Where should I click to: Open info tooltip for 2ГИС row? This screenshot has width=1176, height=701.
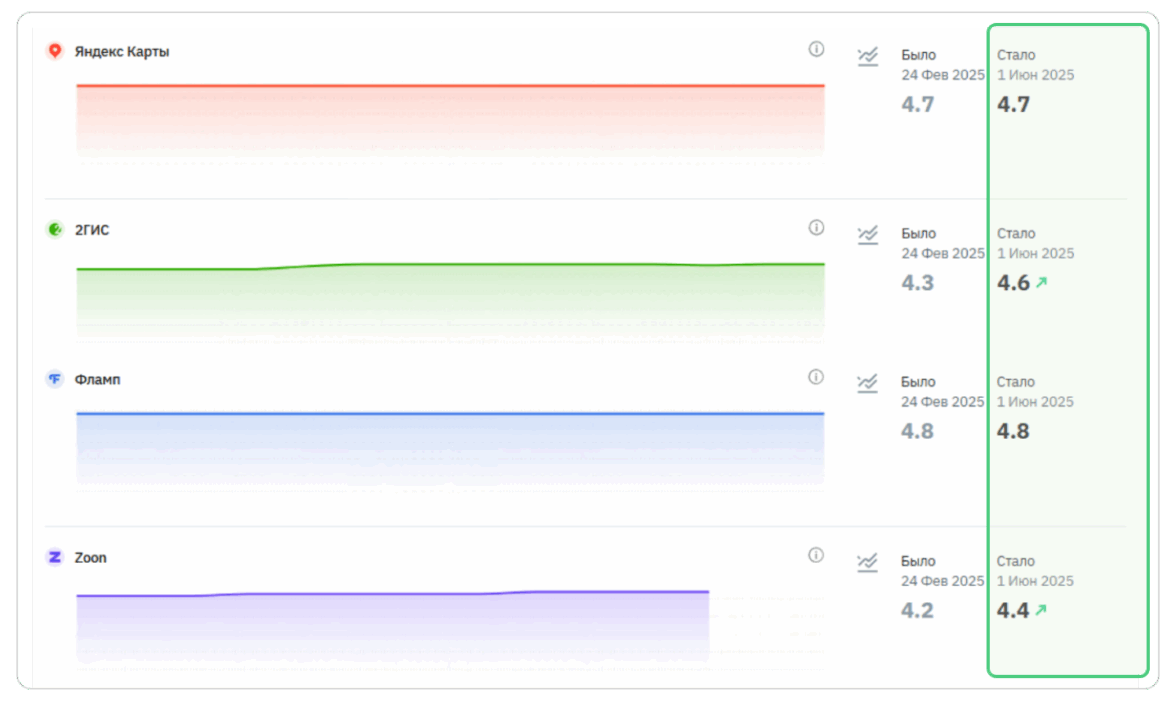(816, 228)
